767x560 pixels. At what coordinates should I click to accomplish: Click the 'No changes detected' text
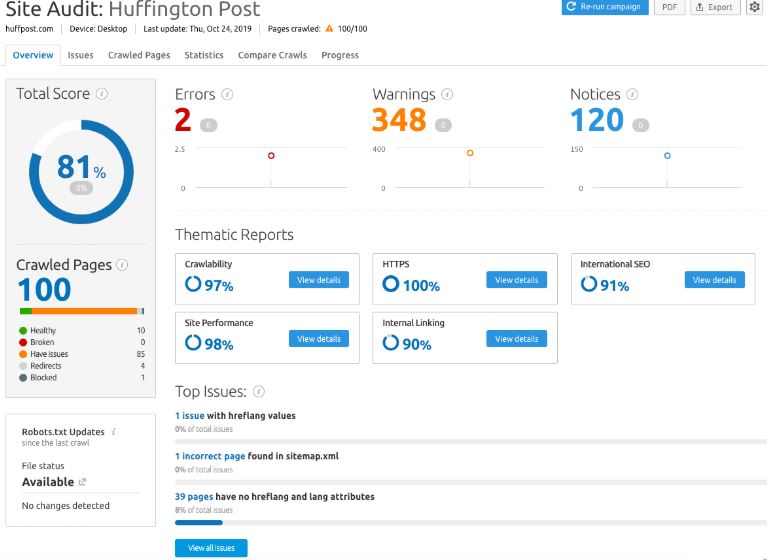(x=66, y=506)
